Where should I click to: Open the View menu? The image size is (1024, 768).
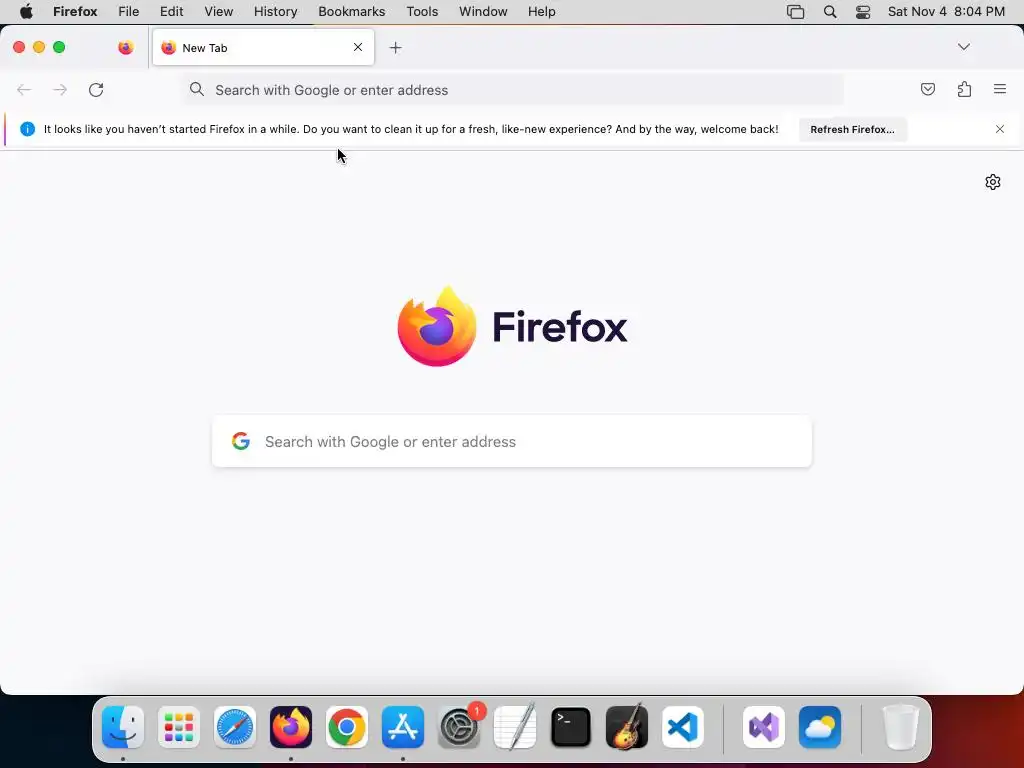tap(219, 12)
